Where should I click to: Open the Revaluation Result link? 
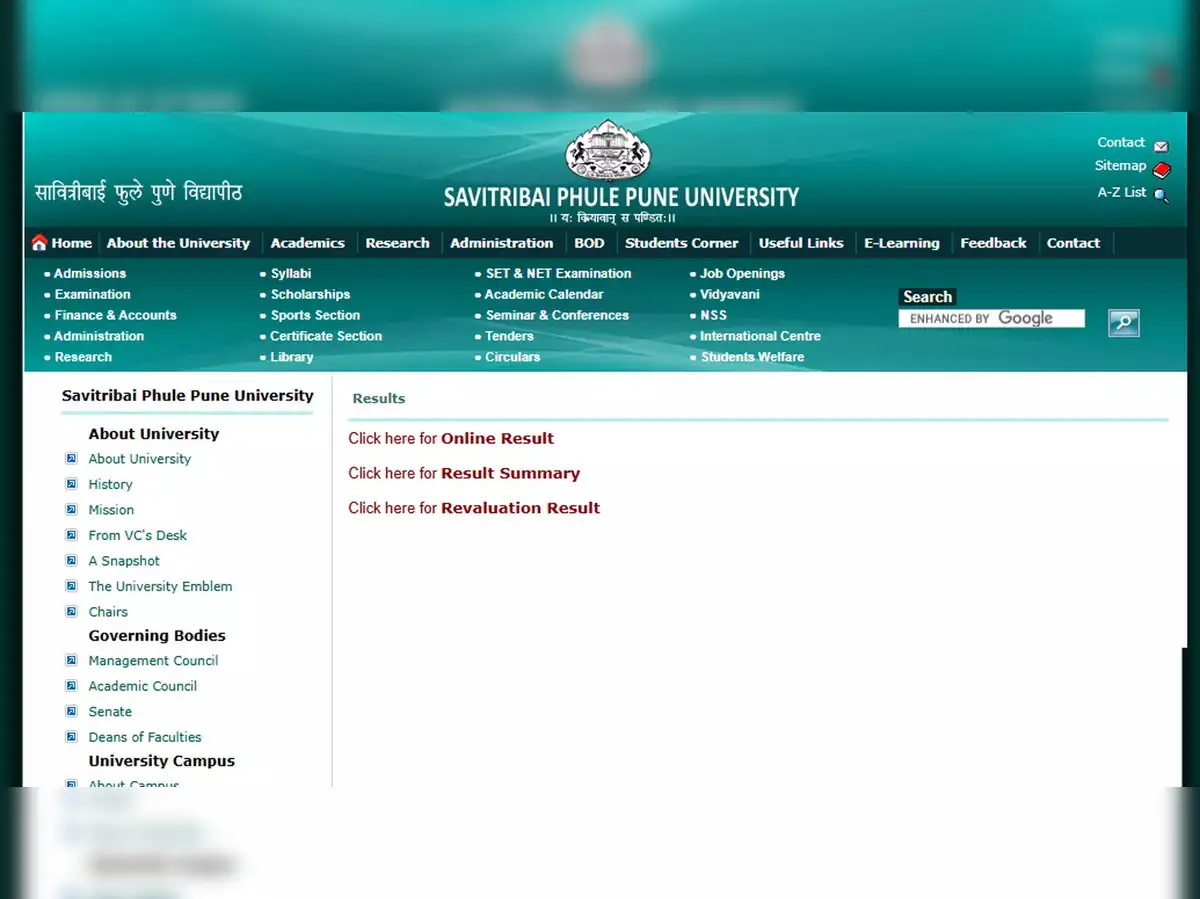tap(520, 508)
